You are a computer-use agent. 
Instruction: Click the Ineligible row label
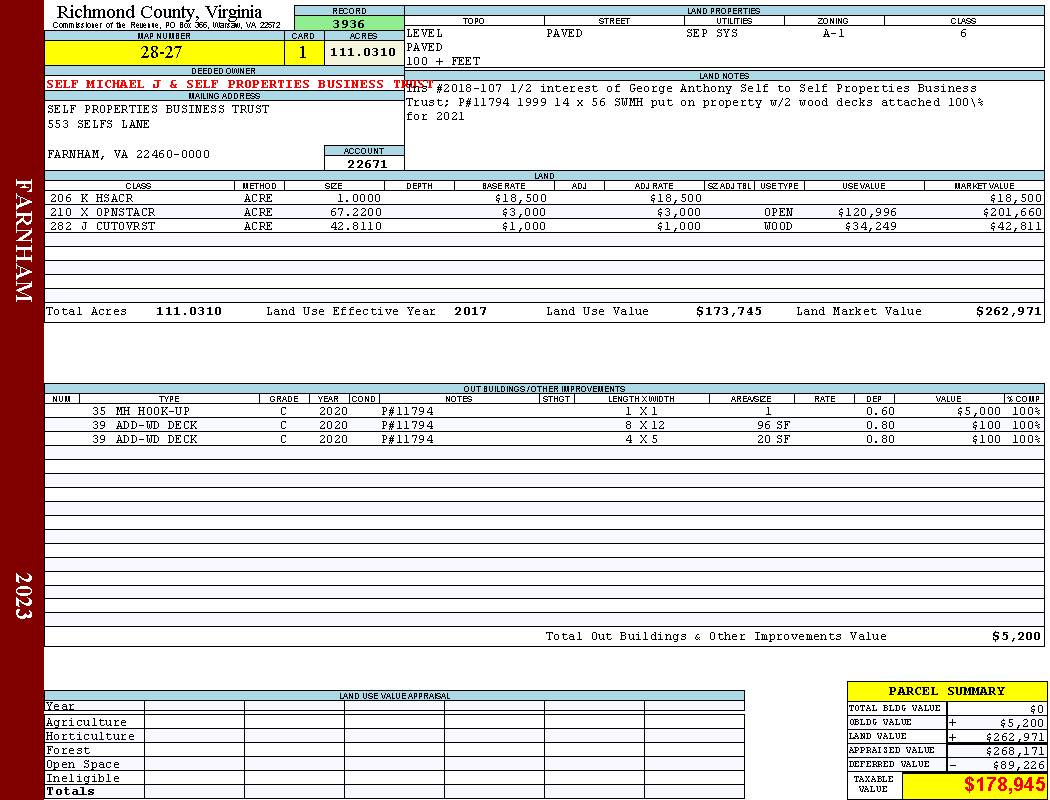pyautogui.click(x=82, y=779)
